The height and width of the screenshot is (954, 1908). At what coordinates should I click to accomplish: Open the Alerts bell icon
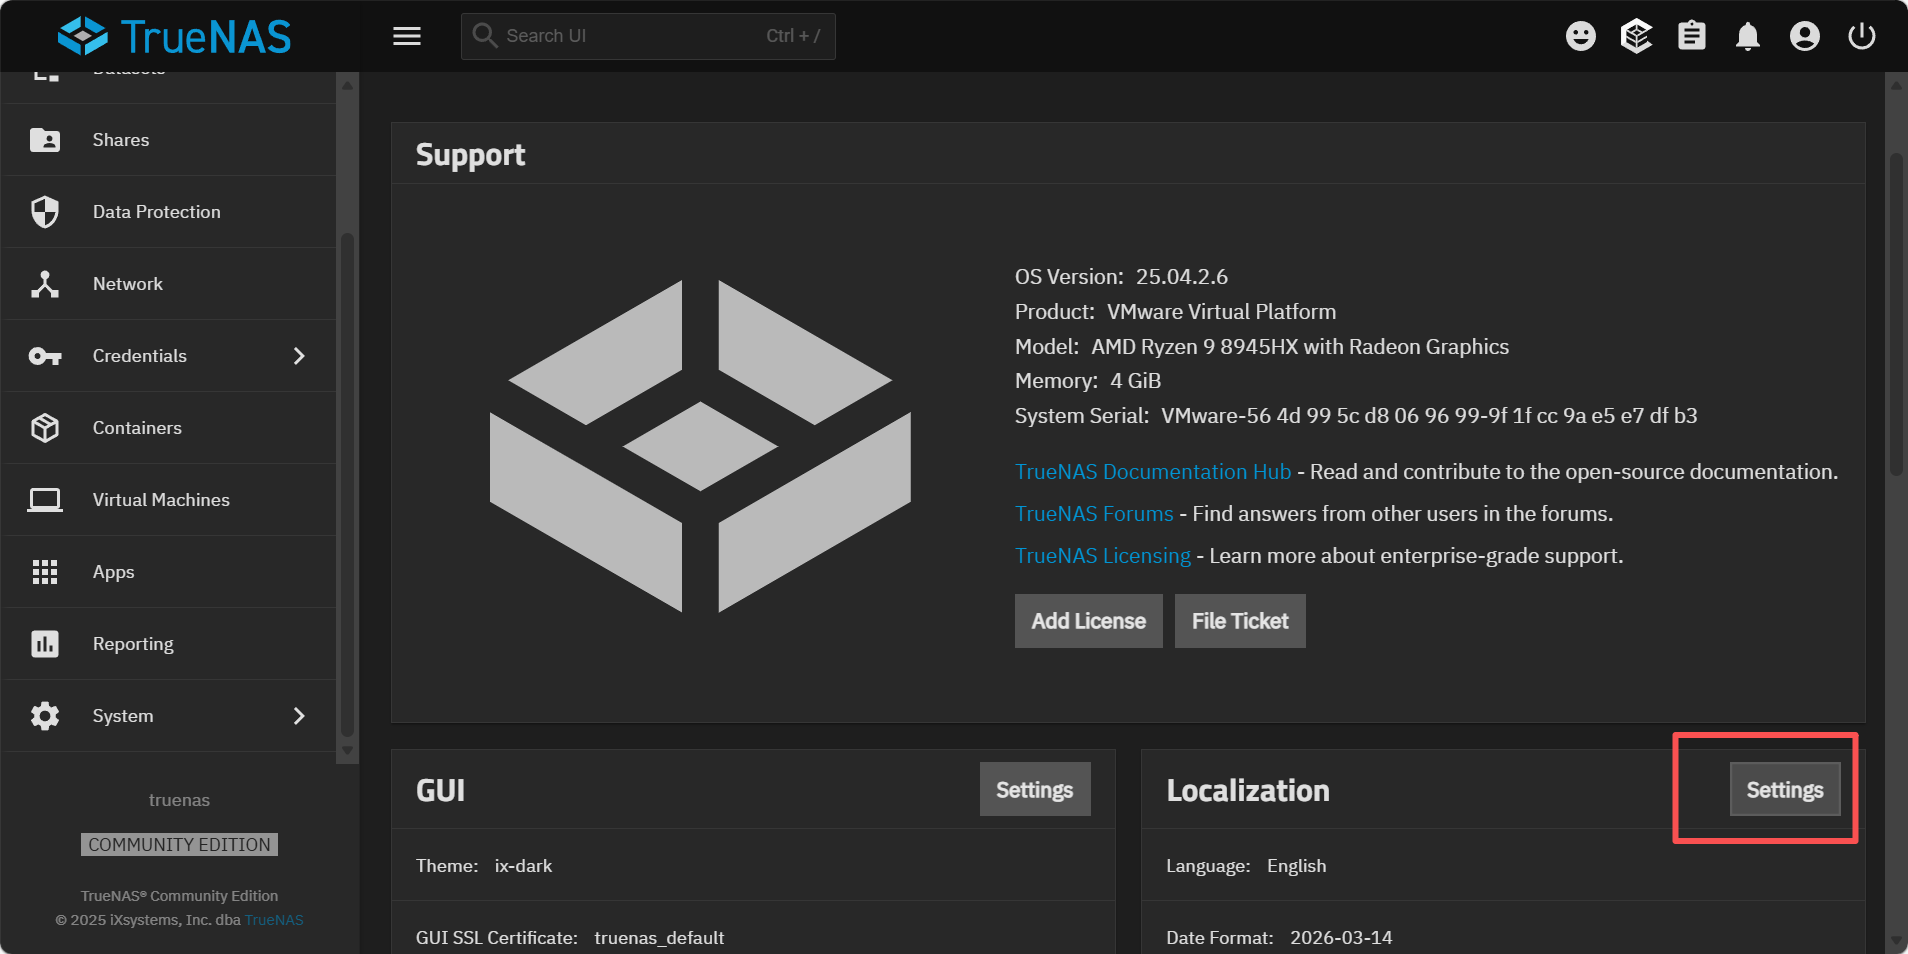[x=1748, y=37]
